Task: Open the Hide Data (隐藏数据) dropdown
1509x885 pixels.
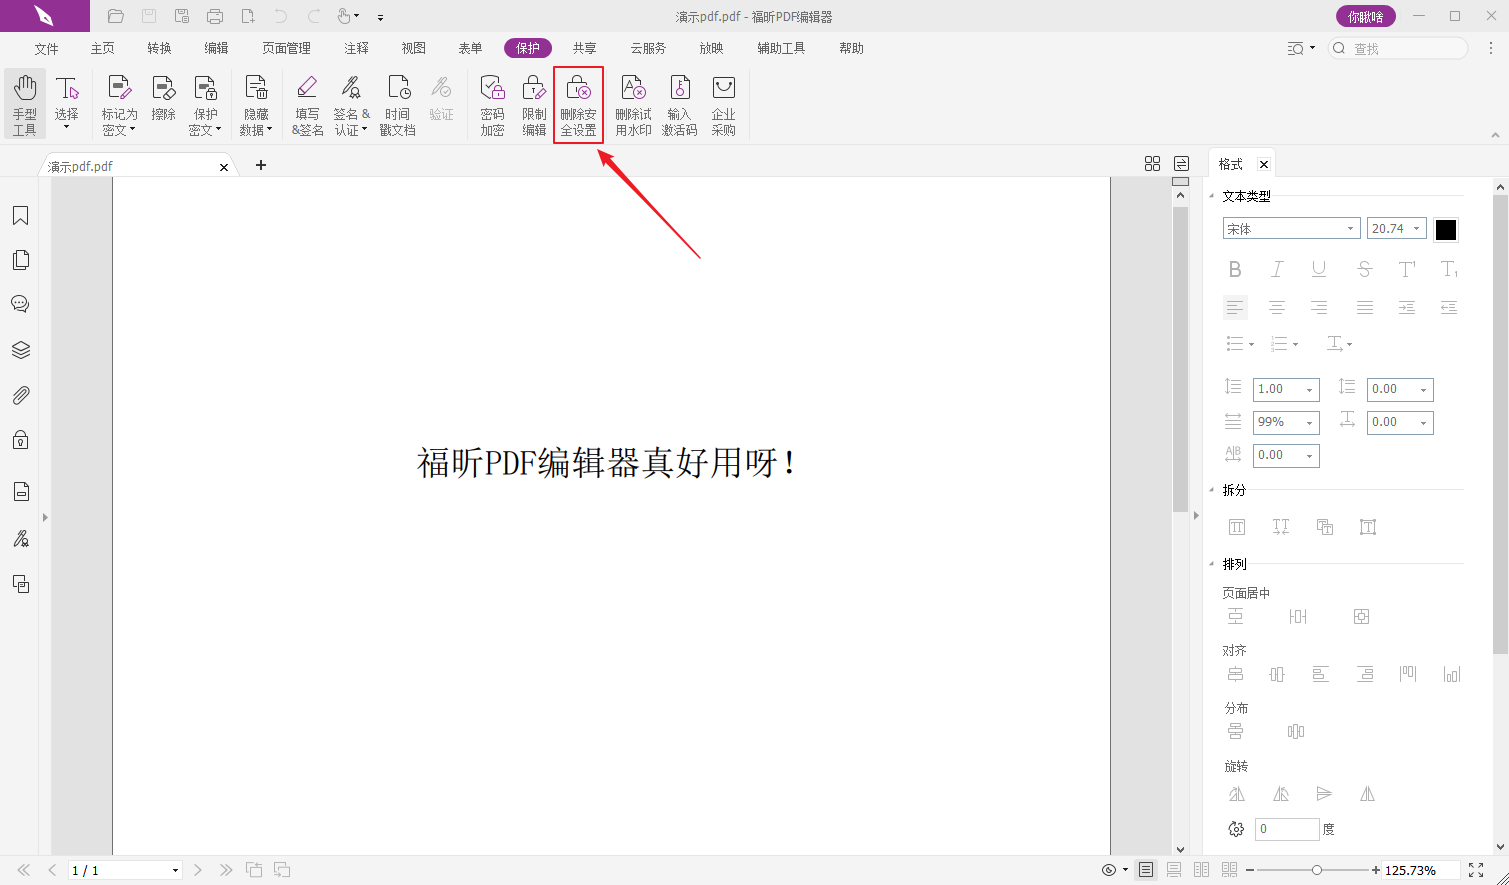Action: 256,105
